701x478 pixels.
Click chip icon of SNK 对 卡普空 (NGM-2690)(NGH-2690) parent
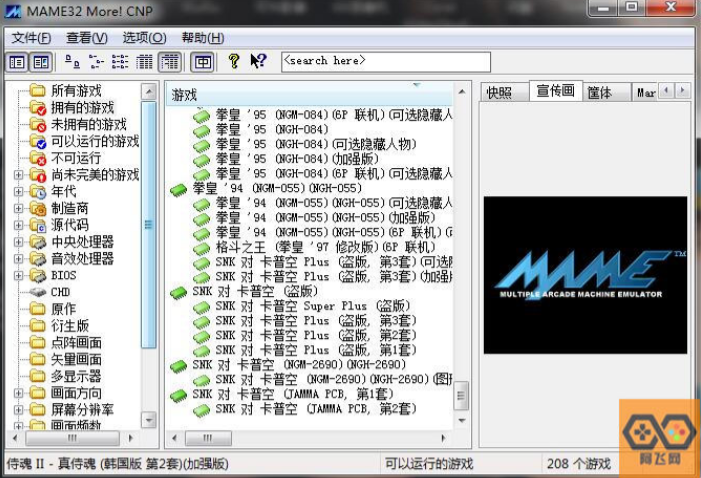[178, 365]
